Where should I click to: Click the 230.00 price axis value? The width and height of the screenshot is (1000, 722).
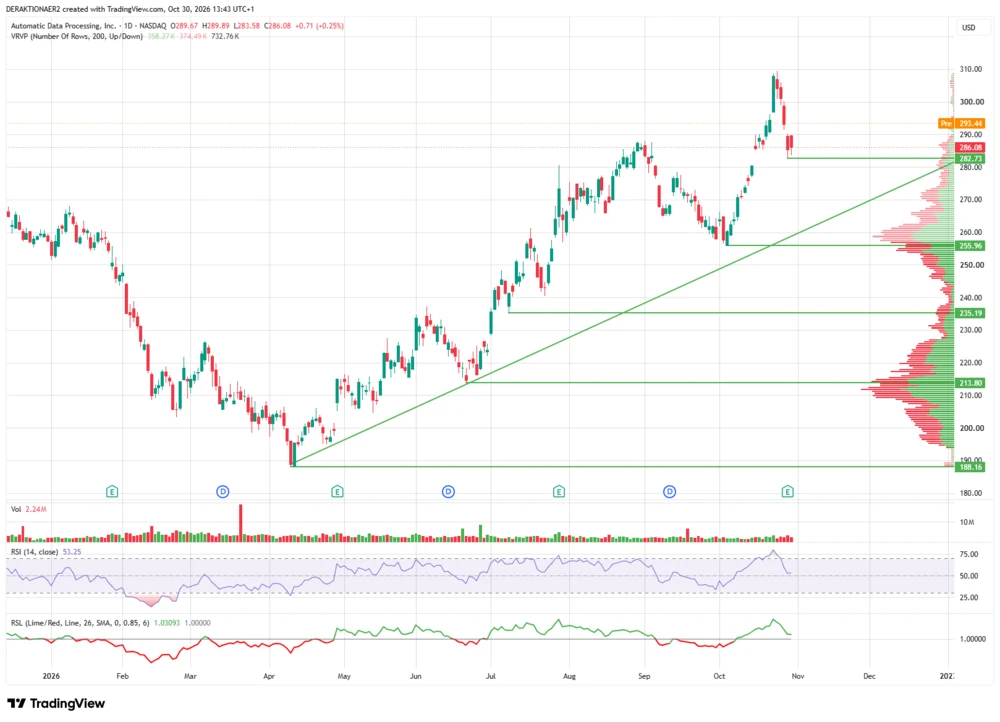(971, 330)
